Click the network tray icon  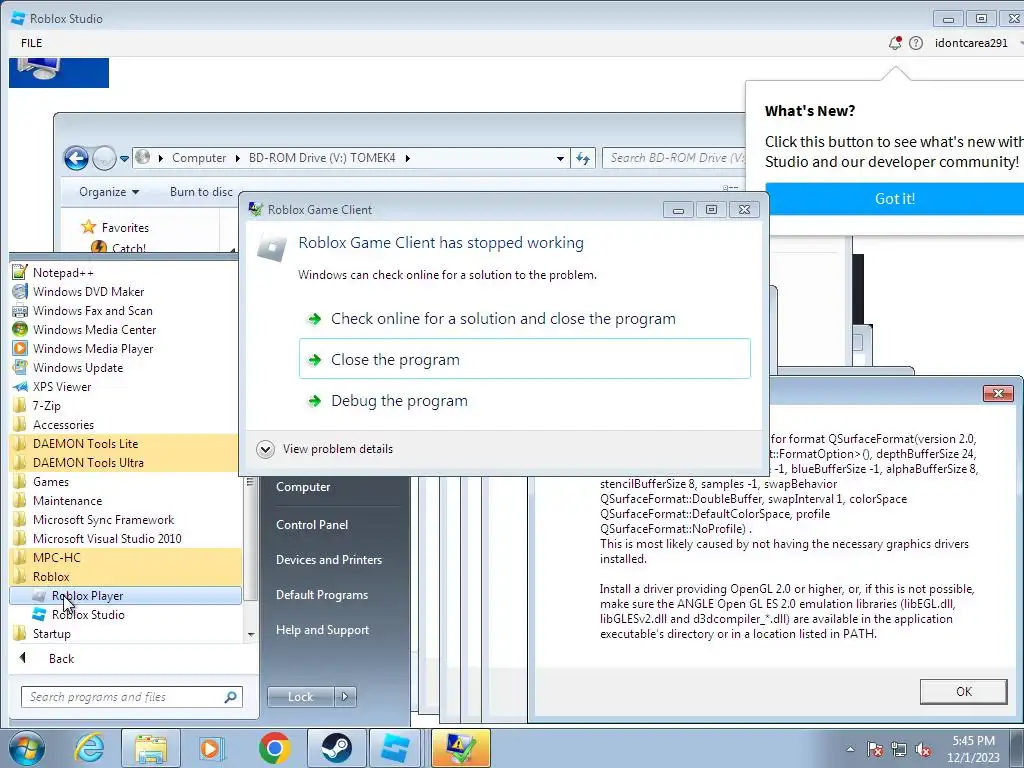pyautogui.click(x=899, y=749)
